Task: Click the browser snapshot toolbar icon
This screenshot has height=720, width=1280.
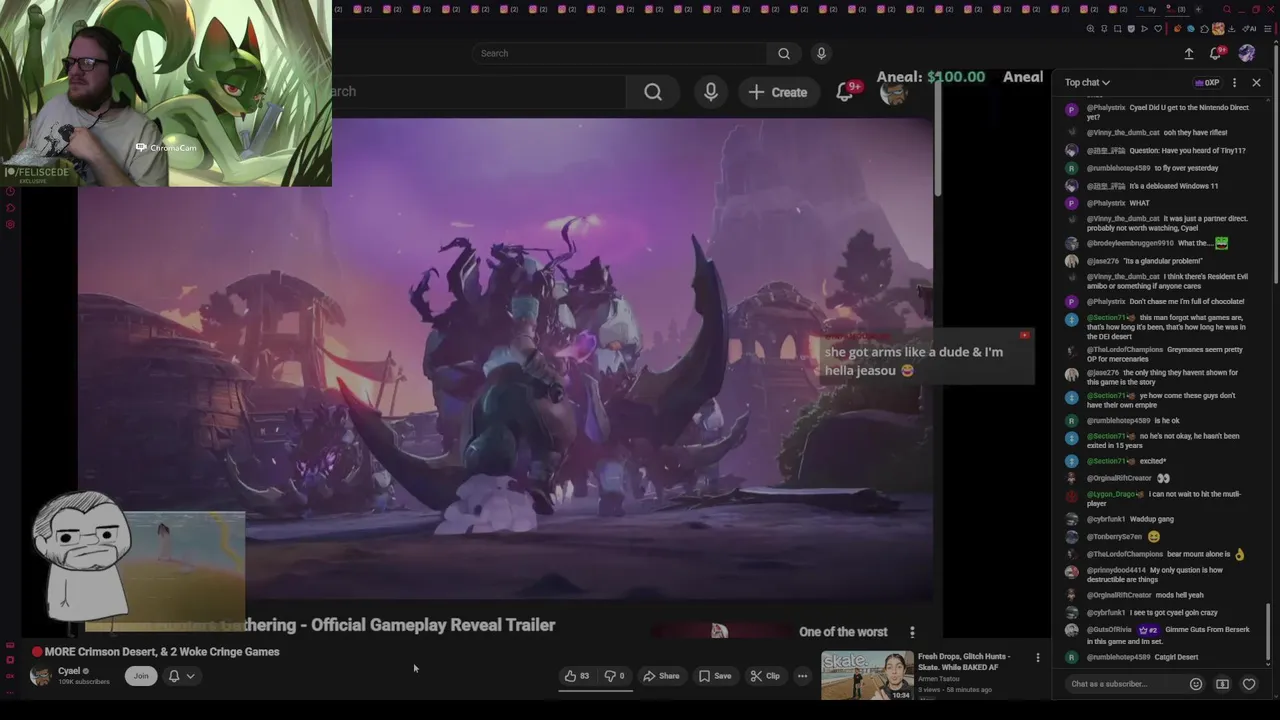Action: [x=1117, y=29]
